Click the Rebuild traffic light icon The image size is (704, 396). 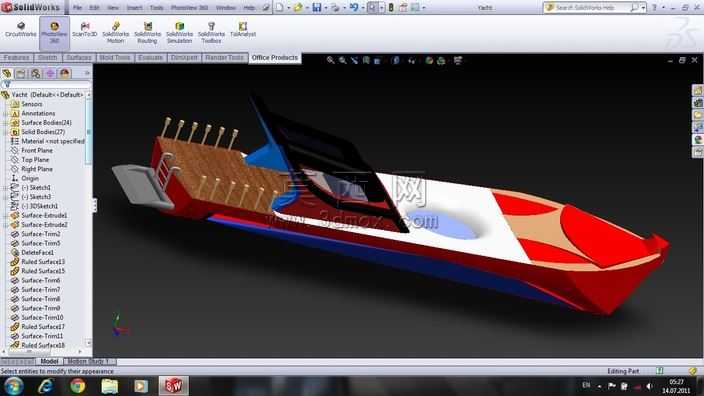[x=391, y=8]
